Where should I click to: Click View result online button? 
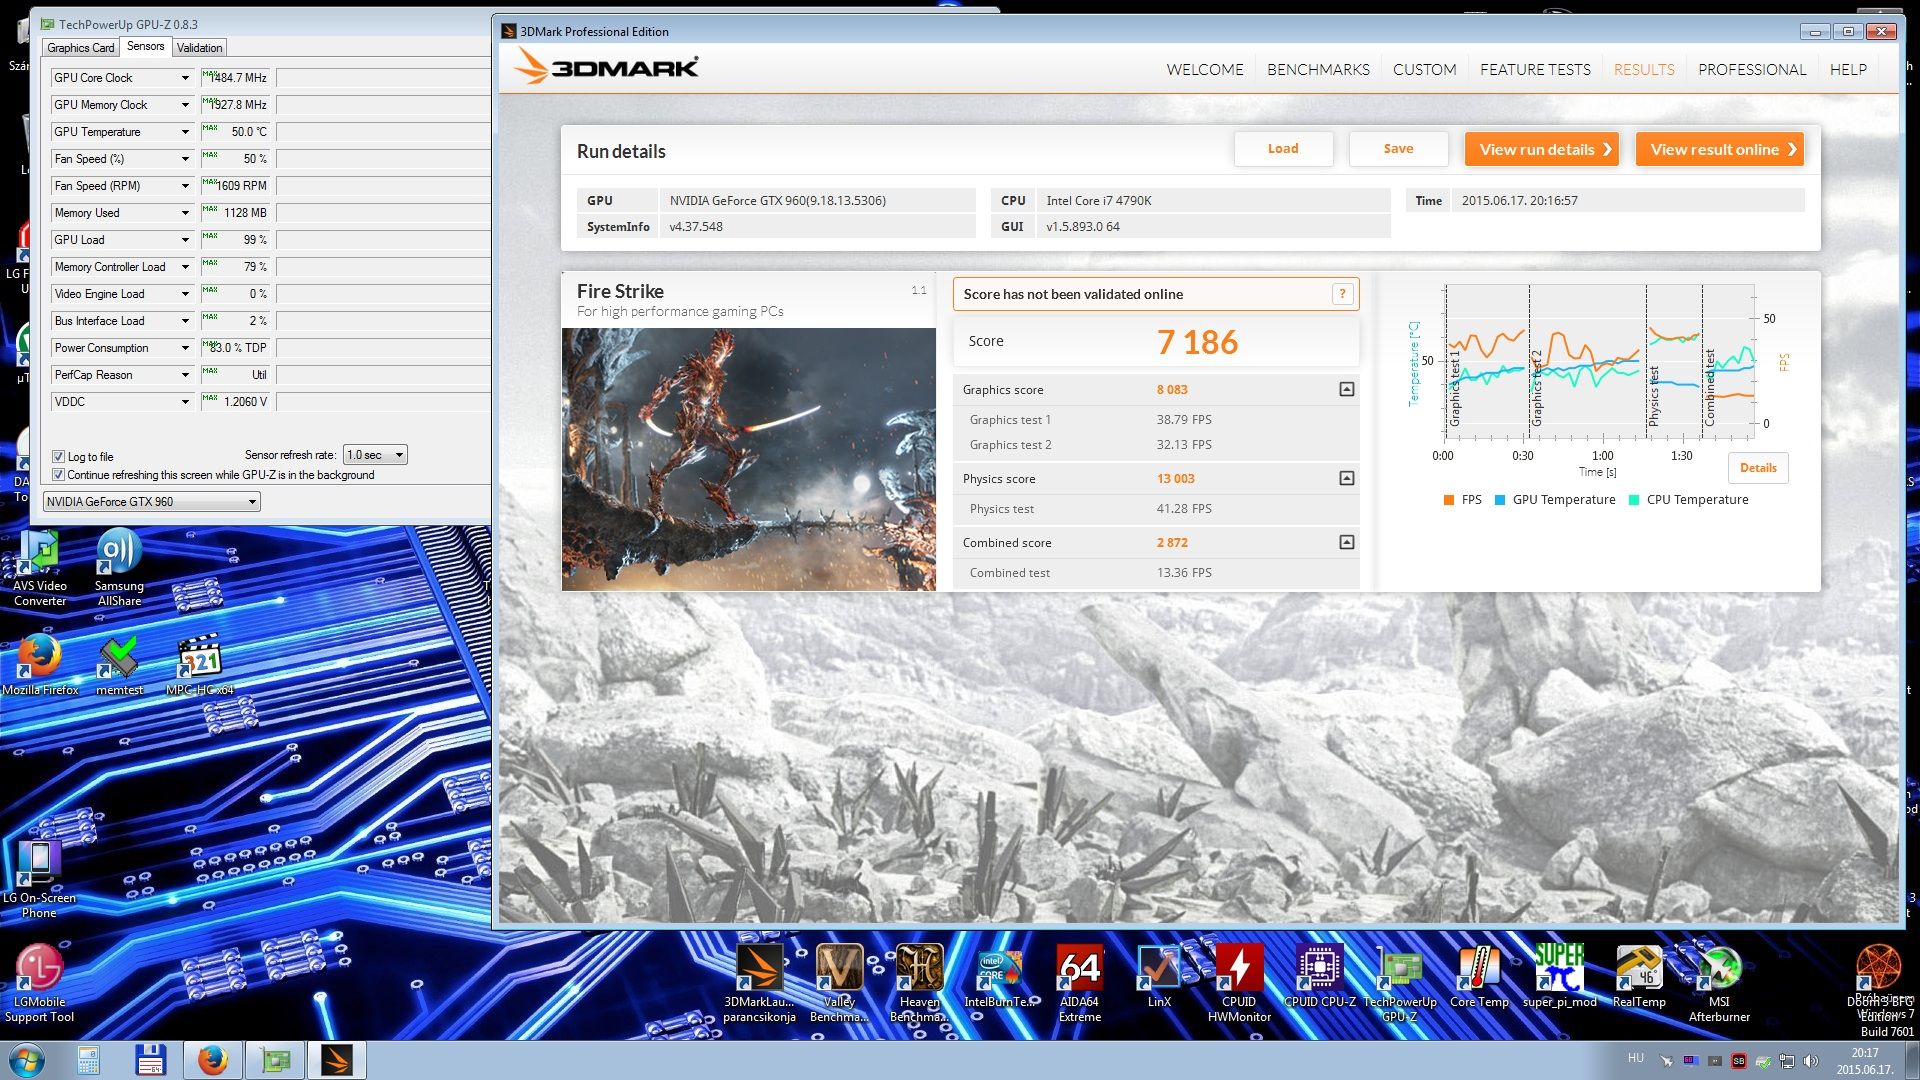[x=1720, y=150]
